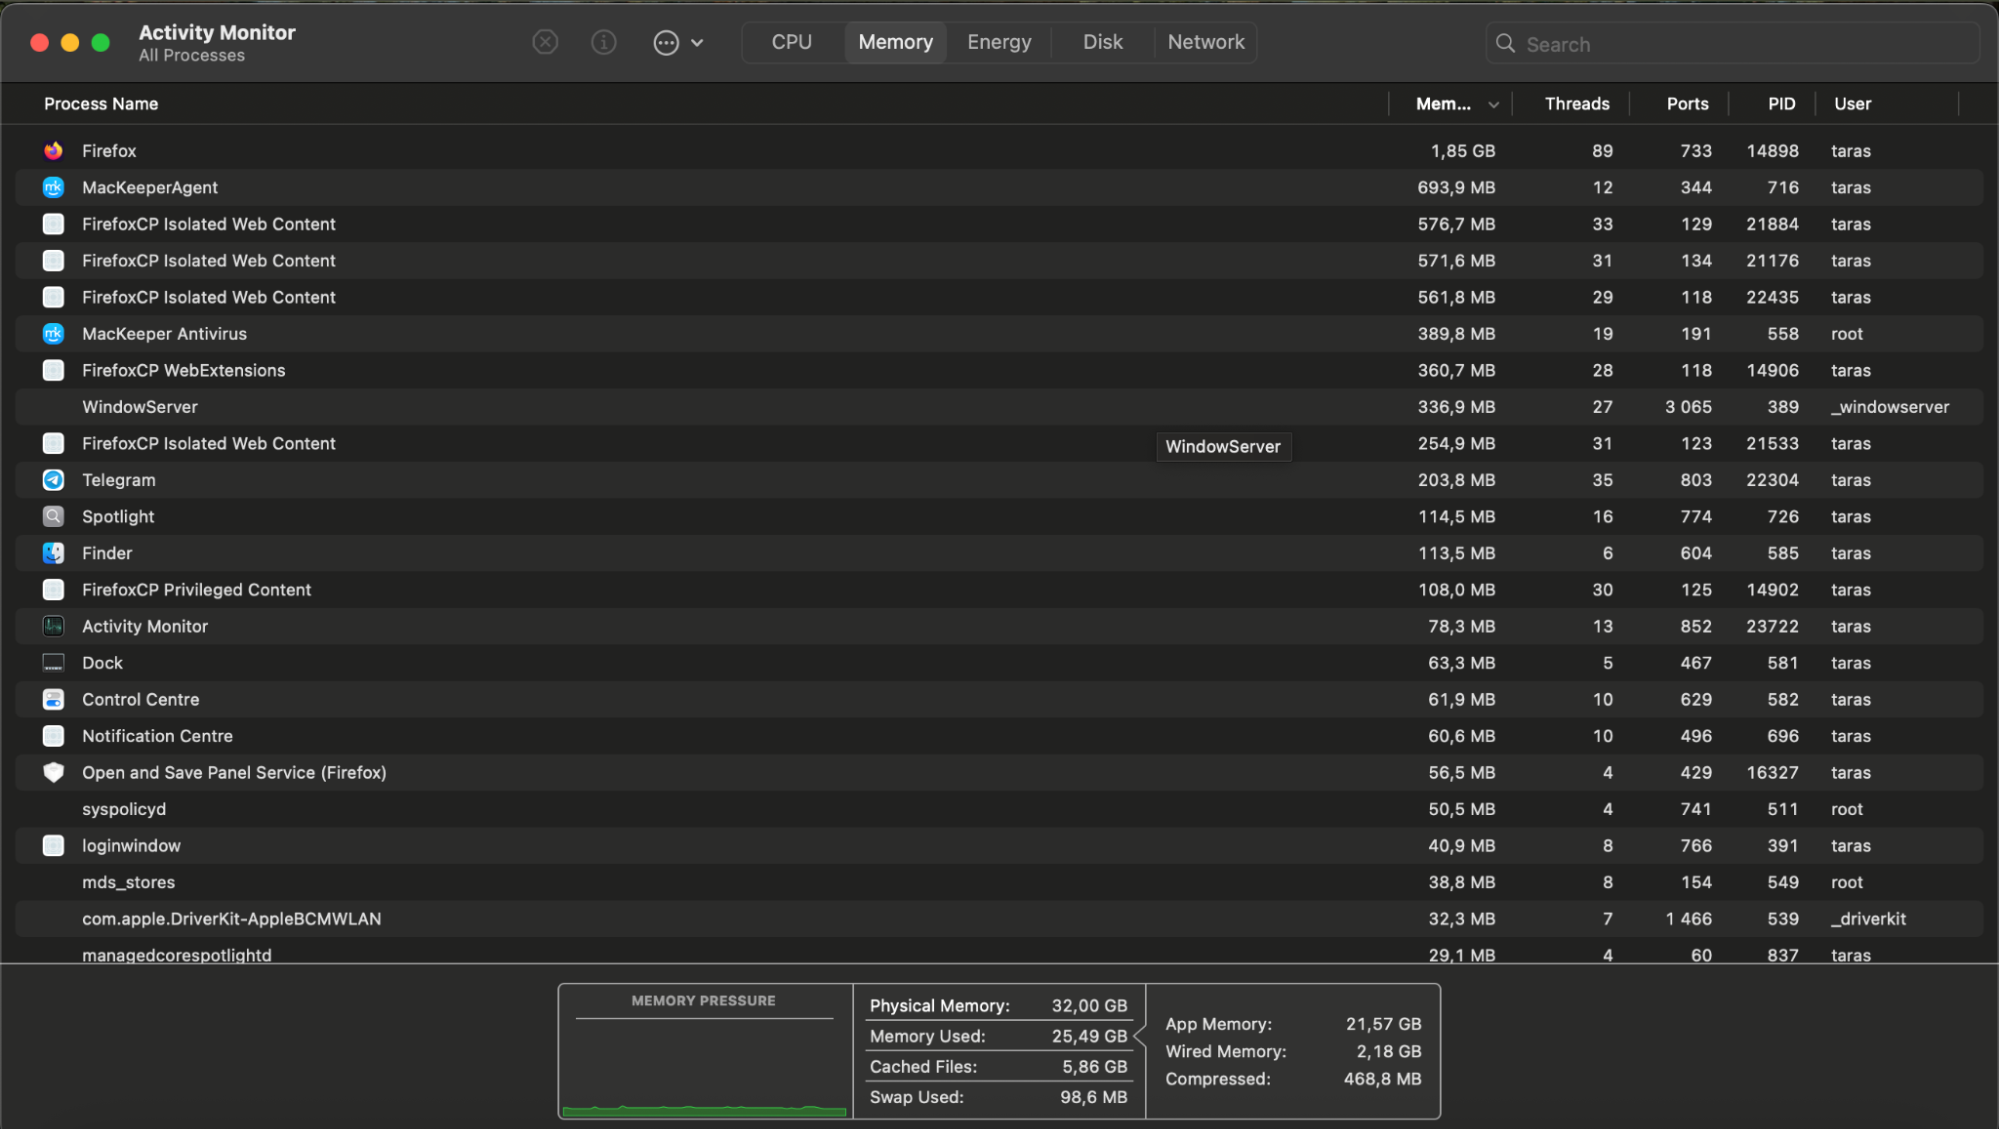Click the Firefox app icon in process list
Viewport: 1999px width, 1130px height.
[52, 150]
